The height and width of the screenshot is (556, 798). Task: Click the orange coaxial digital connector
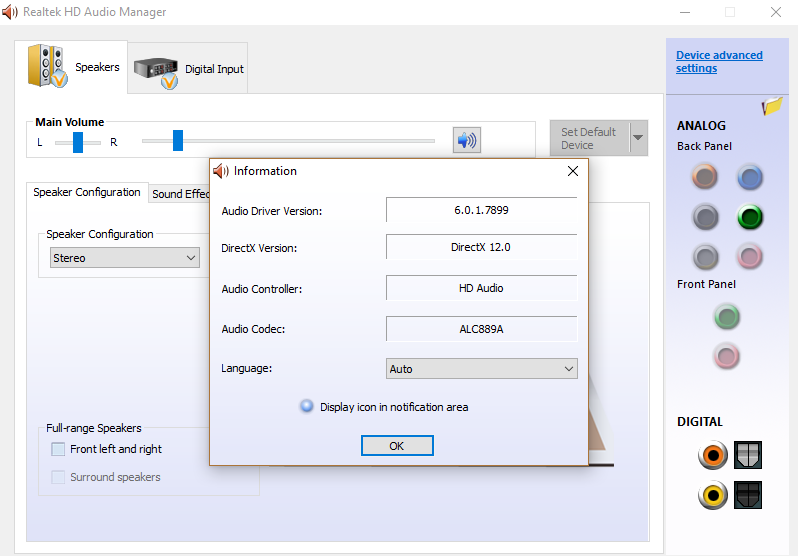point(713,455)
